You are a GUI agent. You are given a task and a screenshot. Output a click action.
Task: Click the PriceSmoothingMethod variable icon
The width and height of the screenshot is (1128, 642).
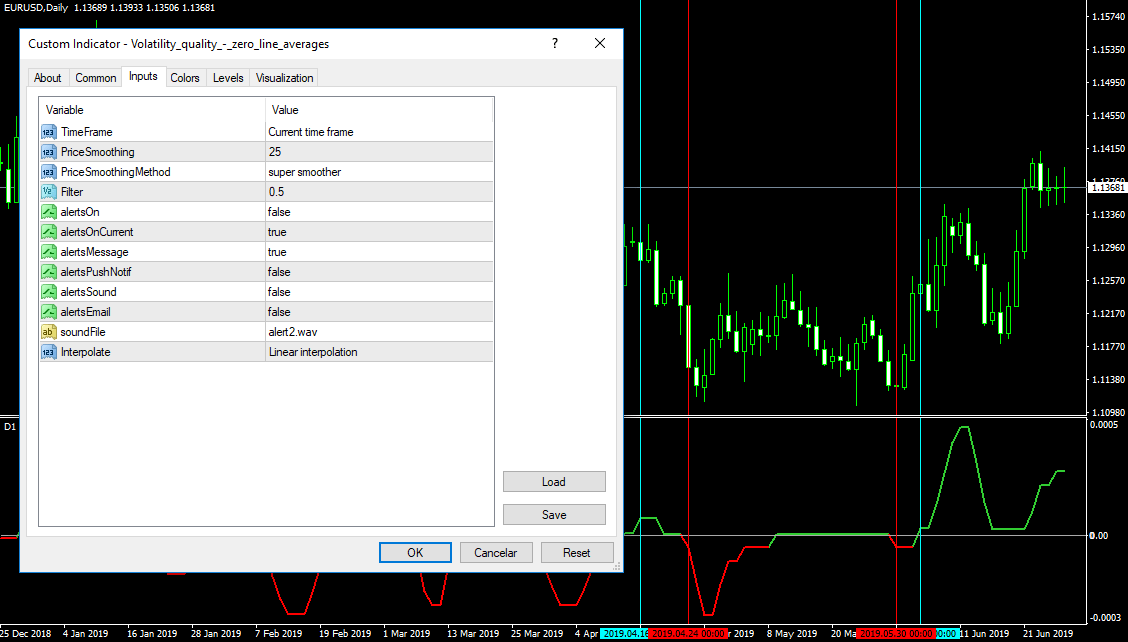pos(48,172)
